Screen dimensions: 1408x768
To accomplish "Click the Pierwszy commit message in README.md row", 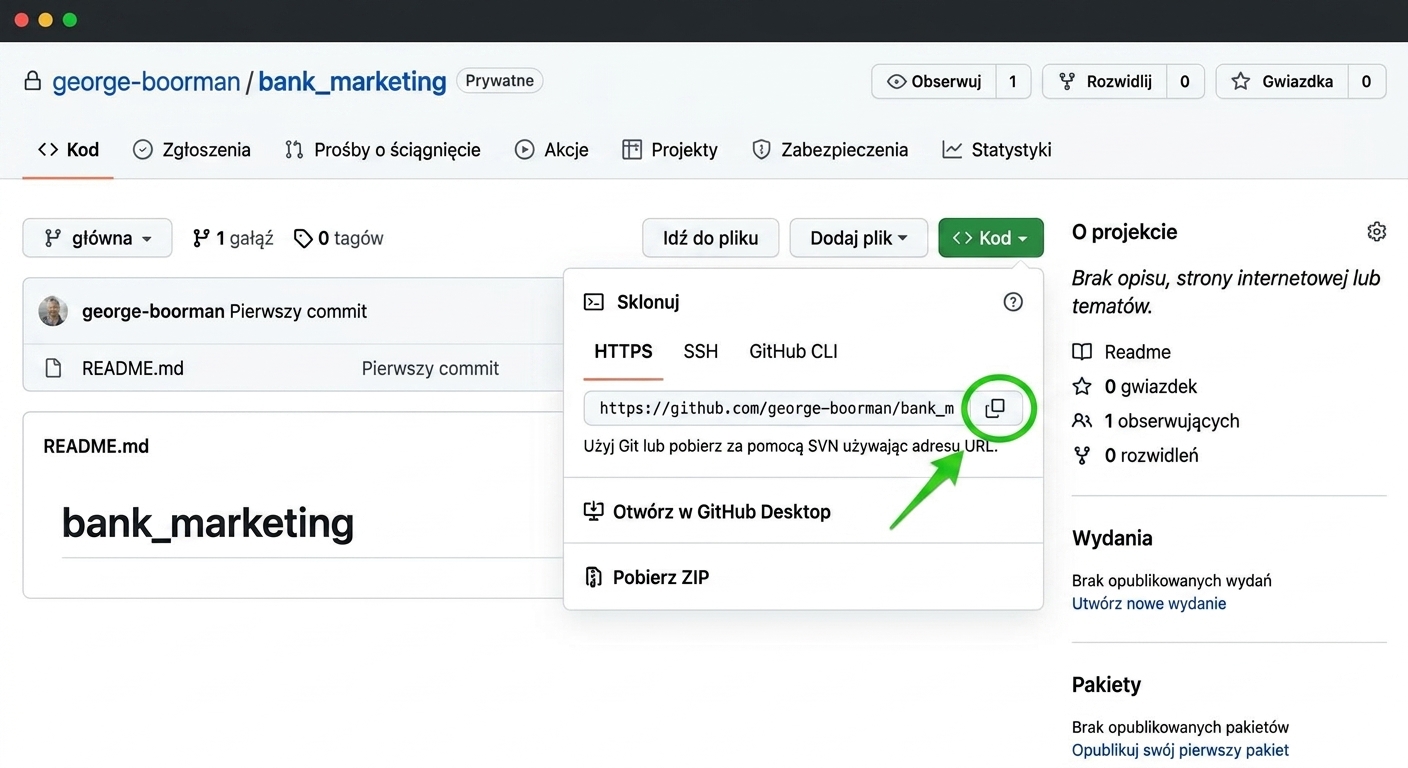I will (430, 368).
